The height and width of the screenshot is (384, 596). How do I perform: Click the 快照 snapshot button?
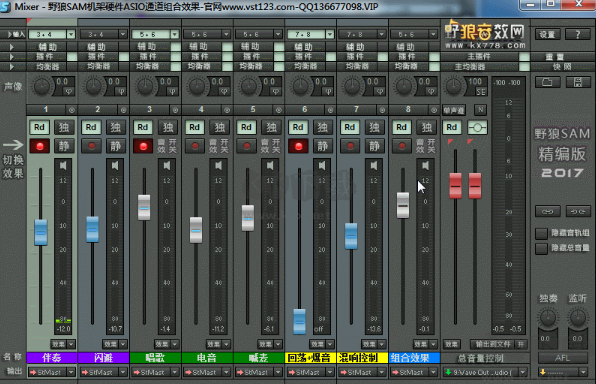click(562, 67)
